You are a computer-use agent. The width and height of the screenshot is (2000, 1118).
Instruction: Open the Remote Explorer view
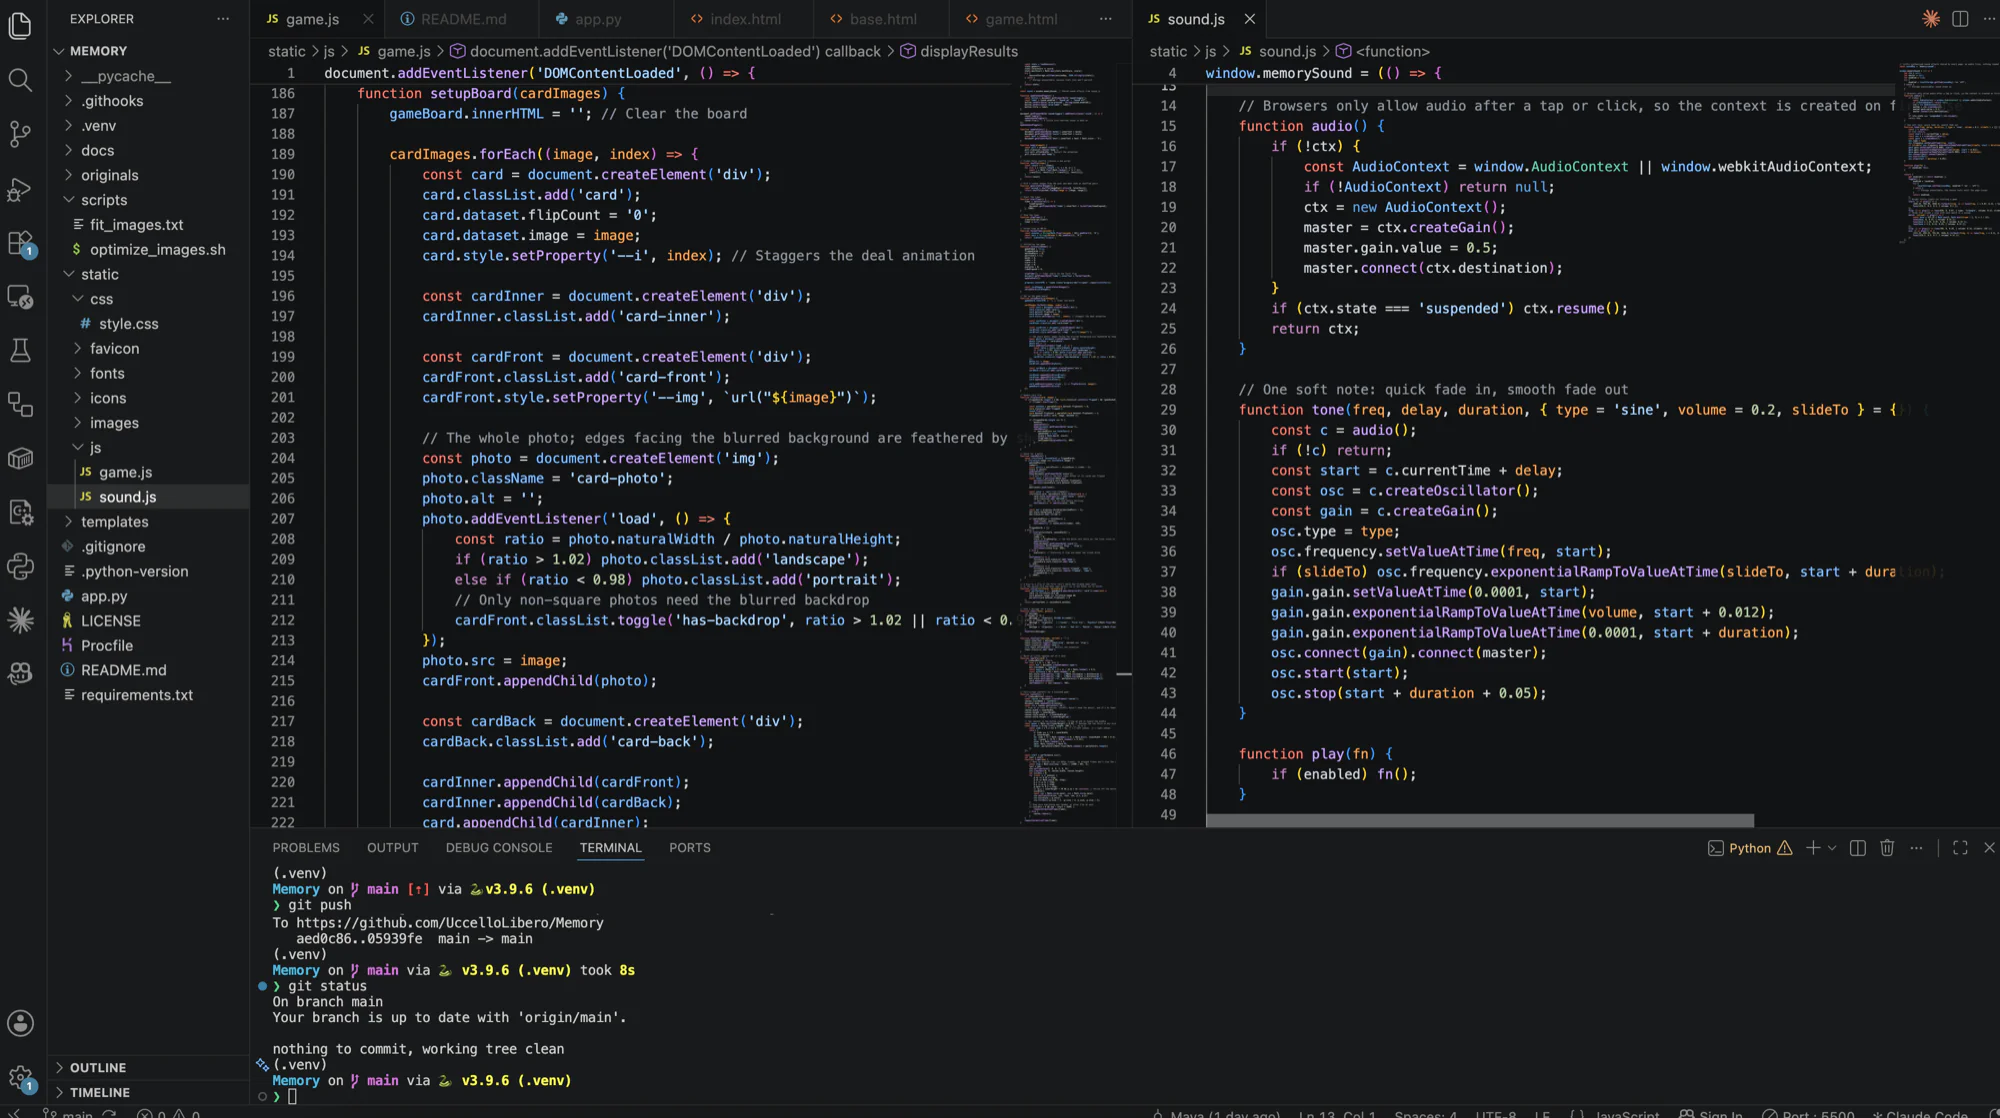pyautogui.click(x=20, y=296)
